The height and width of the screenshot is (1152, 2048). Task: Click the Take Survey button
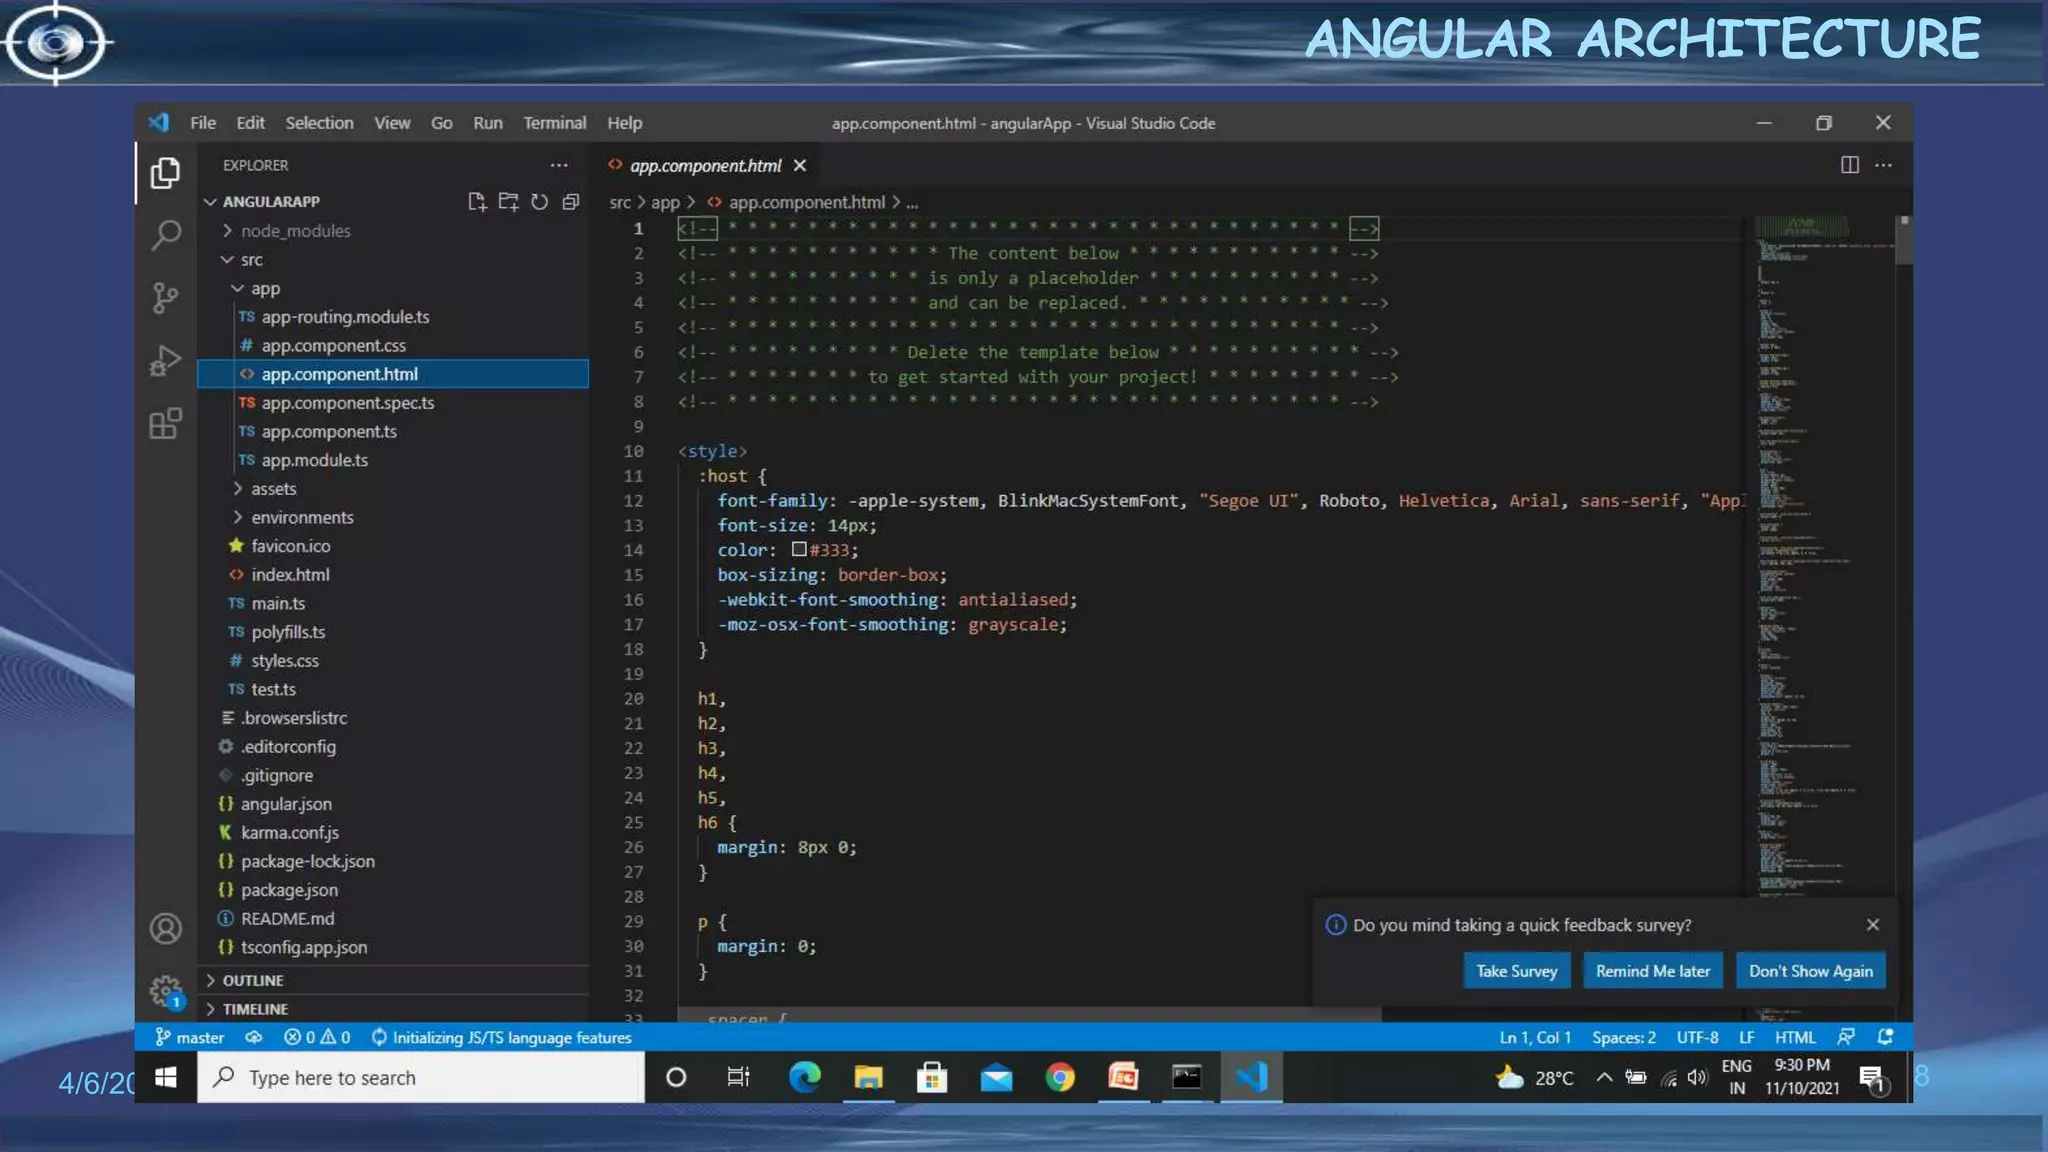click(x=1516, y=971)
